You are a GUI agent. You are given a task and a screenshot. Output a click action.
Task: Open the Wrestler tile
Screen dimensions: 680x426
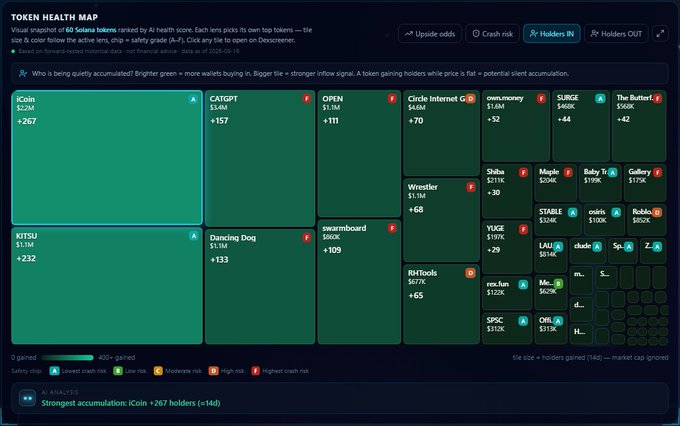click(x=441, y=220)
